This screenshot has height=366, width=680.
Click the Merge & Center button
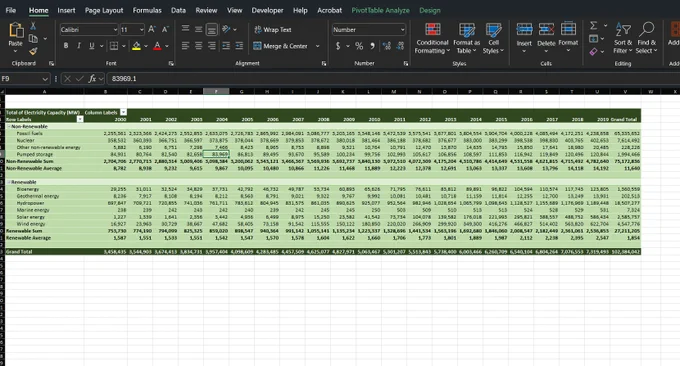(x=280, y=46)
